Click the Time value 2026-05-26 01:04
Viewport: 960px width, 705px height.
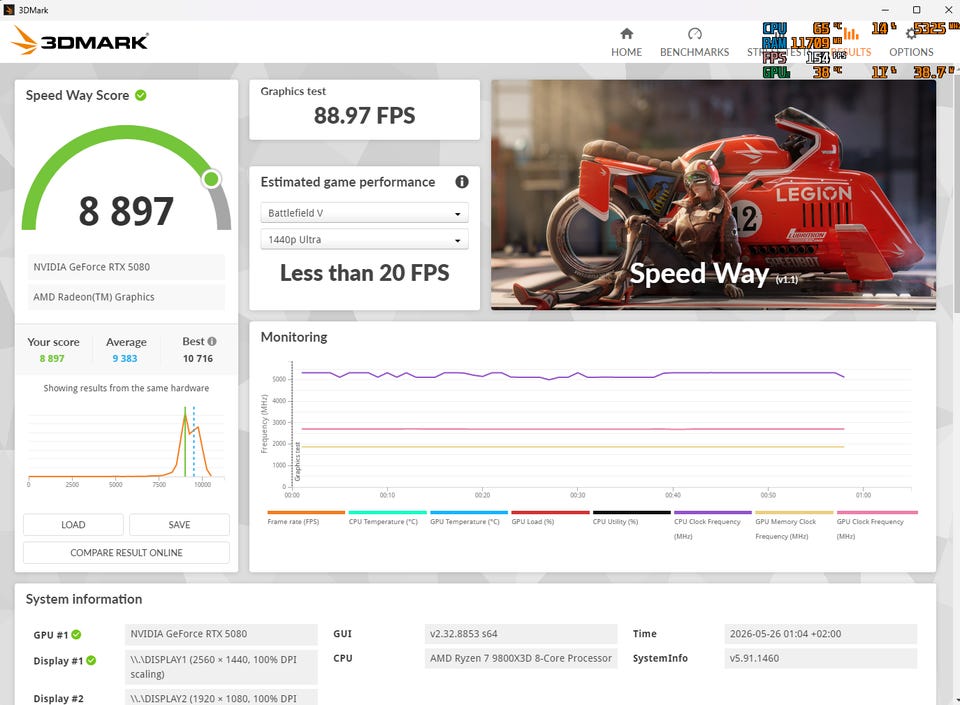[x=820, y=634]
